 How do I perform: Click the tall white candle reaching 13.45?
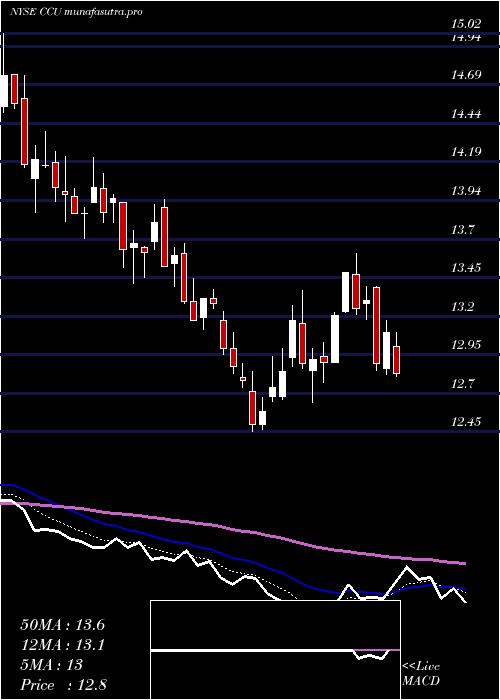click(346, 292)
